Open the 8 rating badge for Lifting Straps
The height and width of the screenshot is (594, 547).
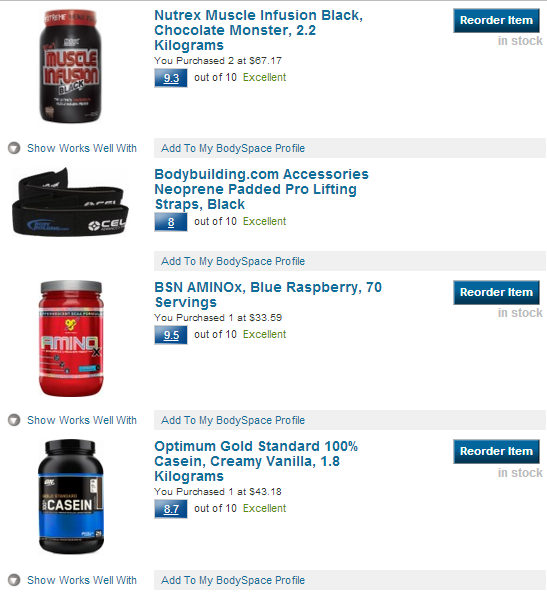coord(171,222)
